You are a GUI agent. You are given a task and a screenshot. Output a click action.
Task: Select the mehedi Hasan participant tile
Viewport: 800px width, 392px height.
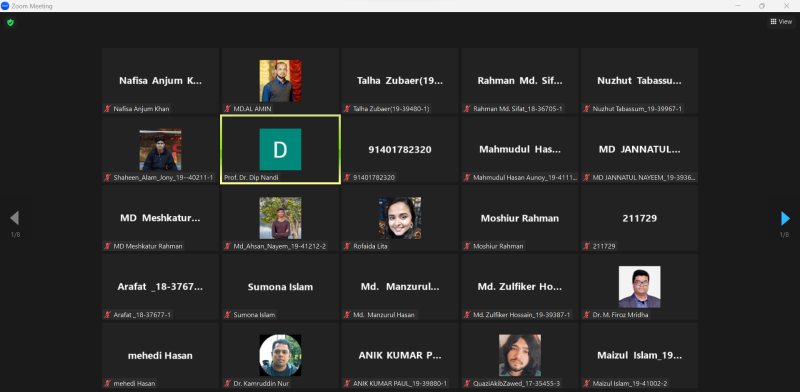tap(160, 355)
